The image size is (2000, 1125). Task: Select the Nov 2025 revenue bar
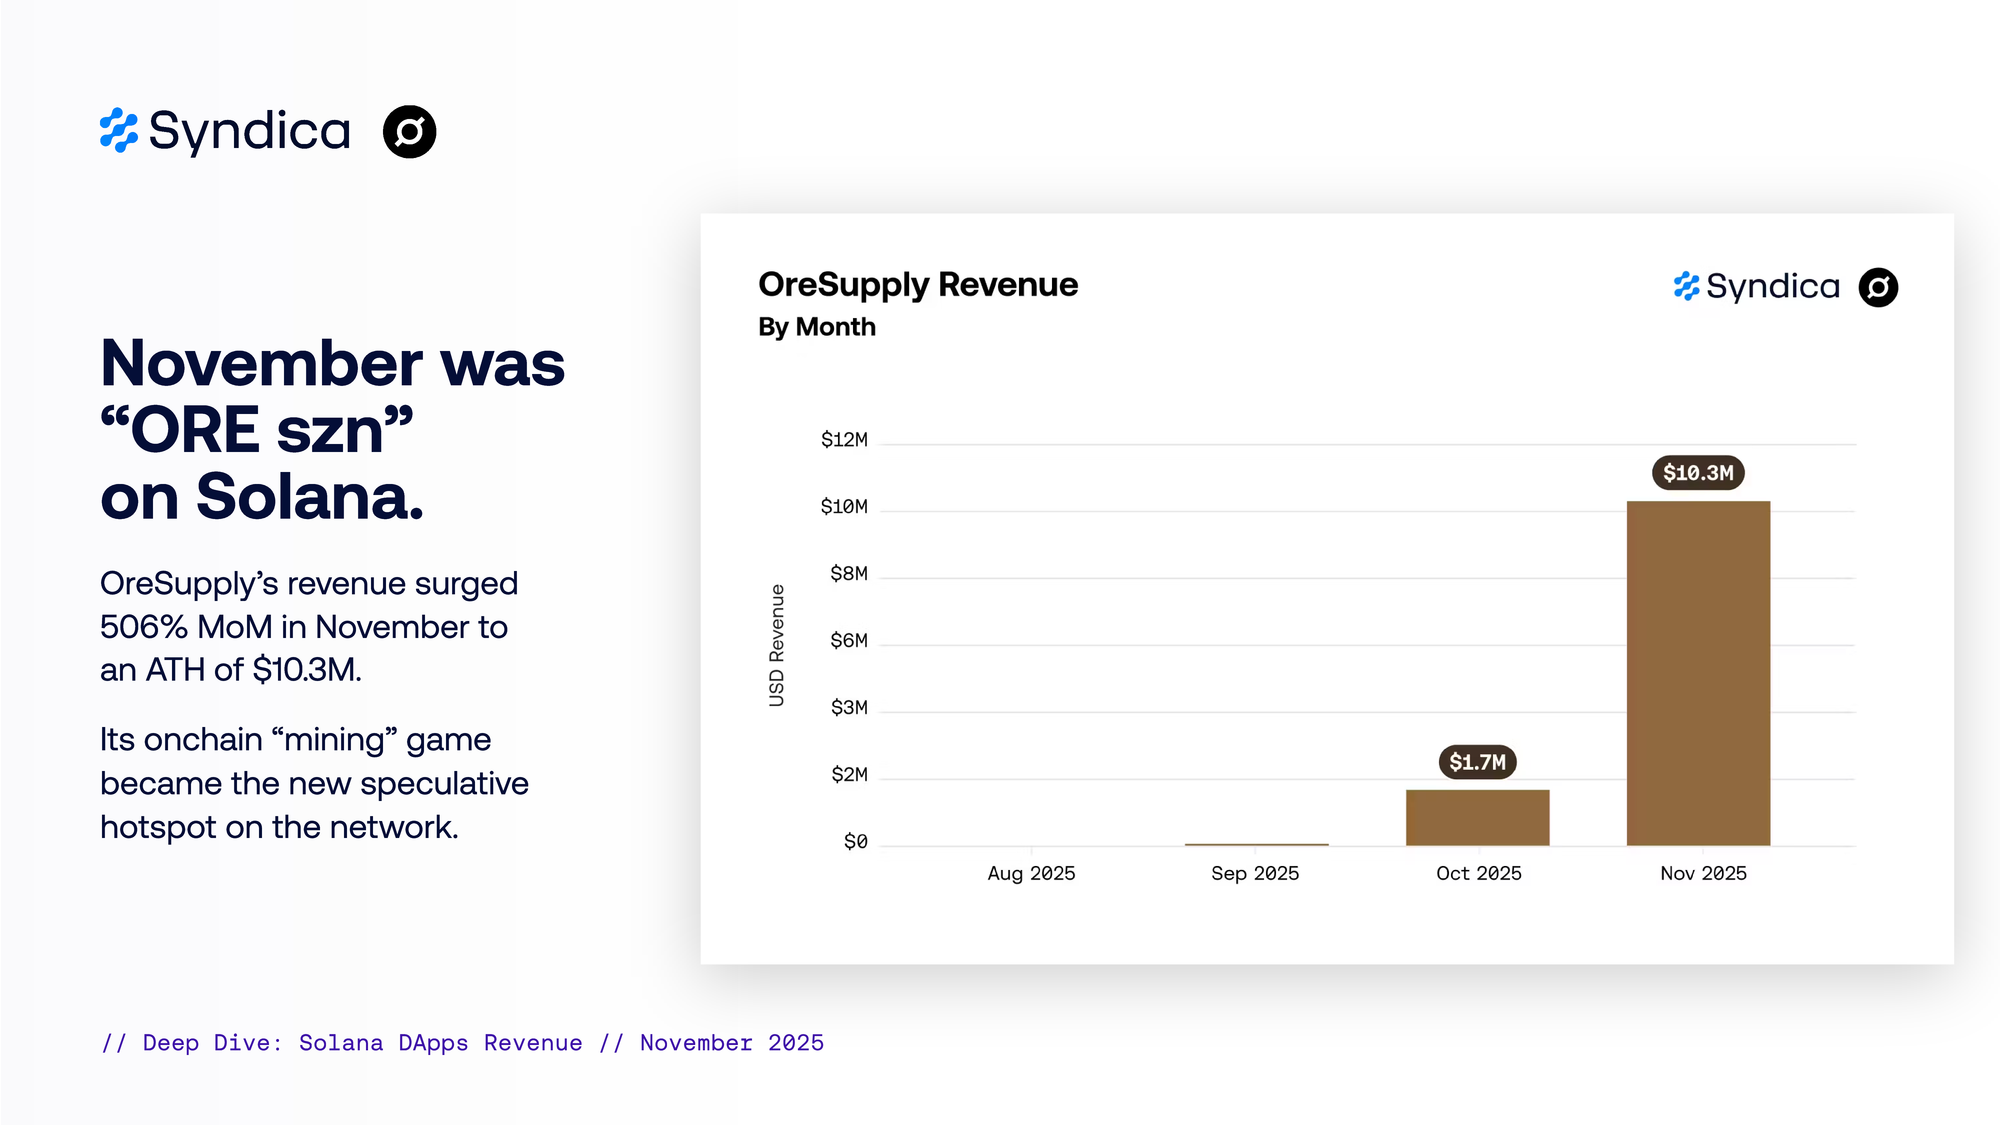pos(1698,673)
